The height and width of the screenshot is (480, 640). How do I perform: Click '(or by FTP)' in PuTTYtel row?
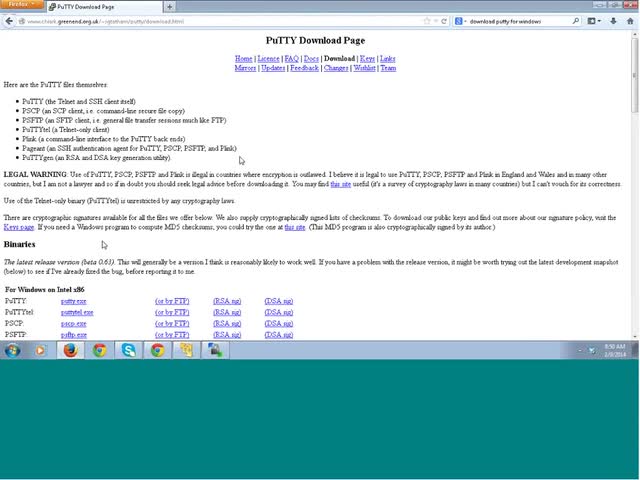click(172, 313)
